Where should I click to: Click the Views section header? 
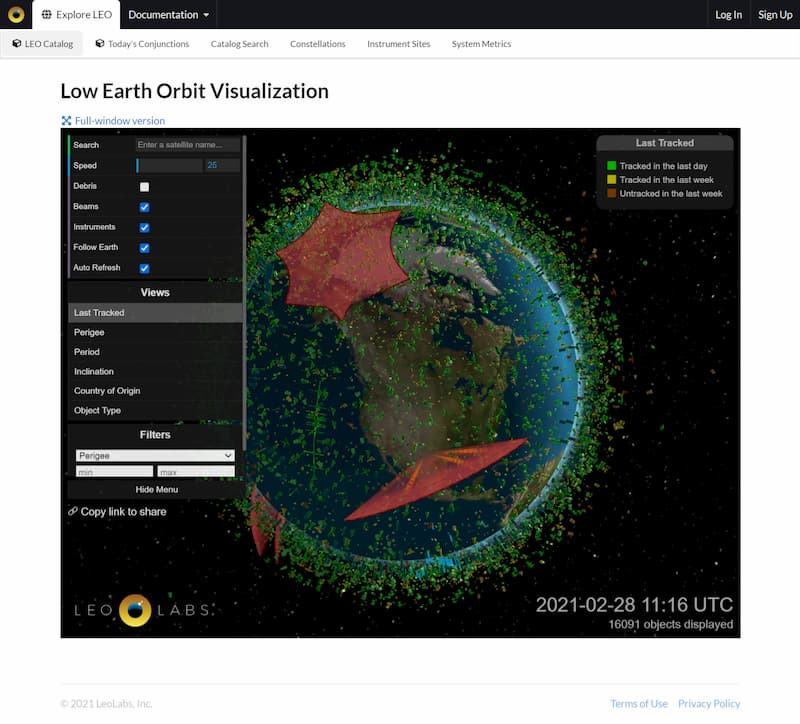click(155, 292)
